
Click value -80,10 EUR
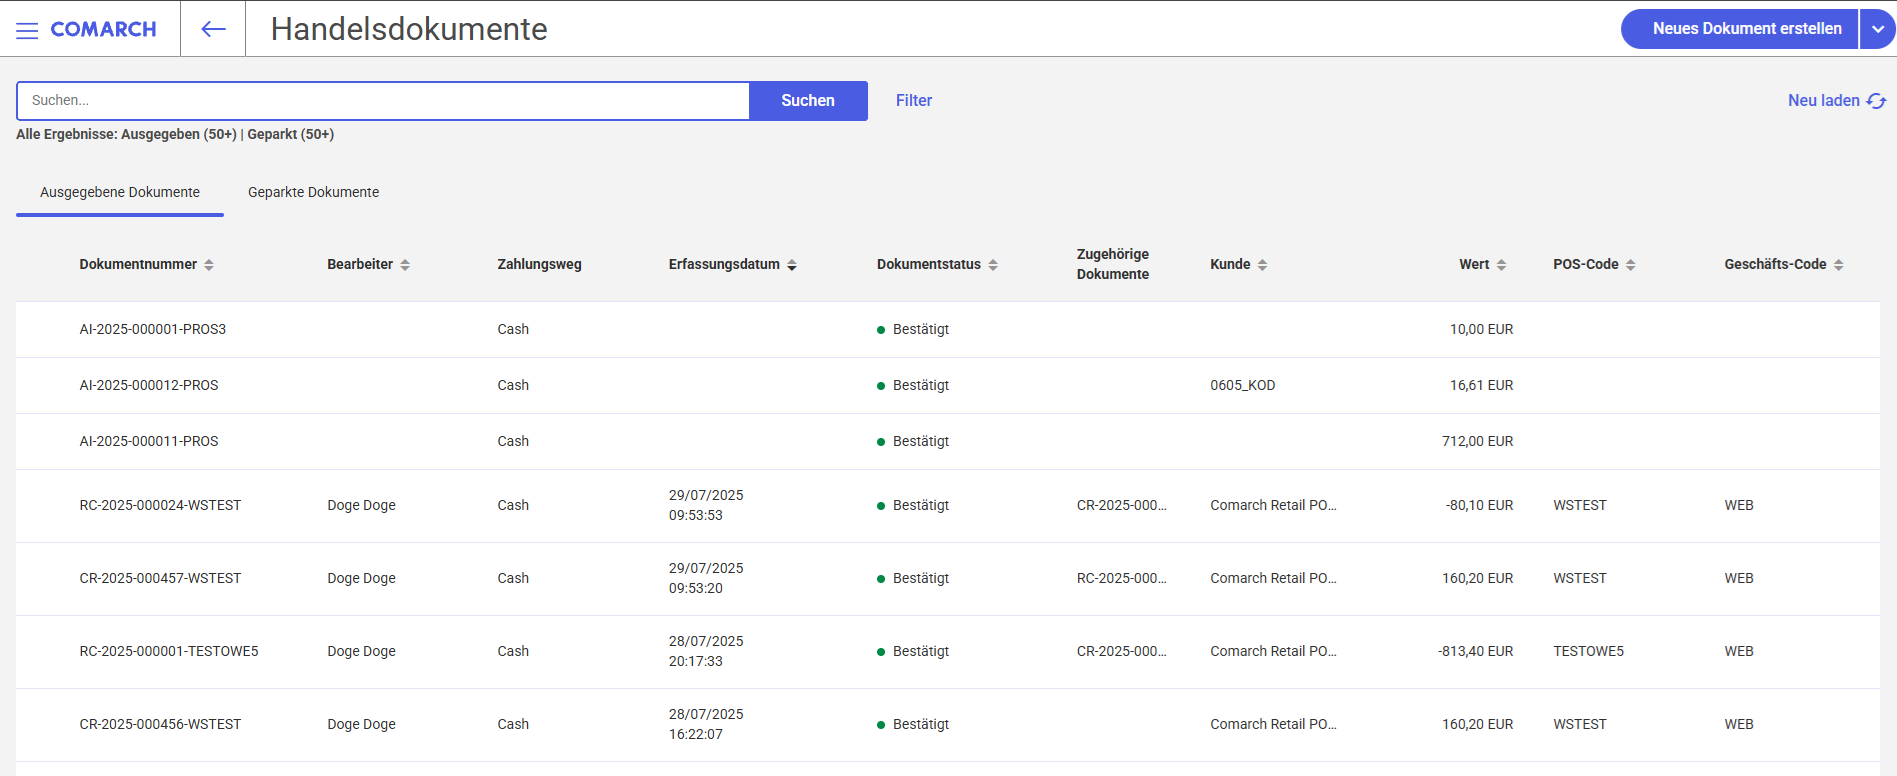[1479, 505]
